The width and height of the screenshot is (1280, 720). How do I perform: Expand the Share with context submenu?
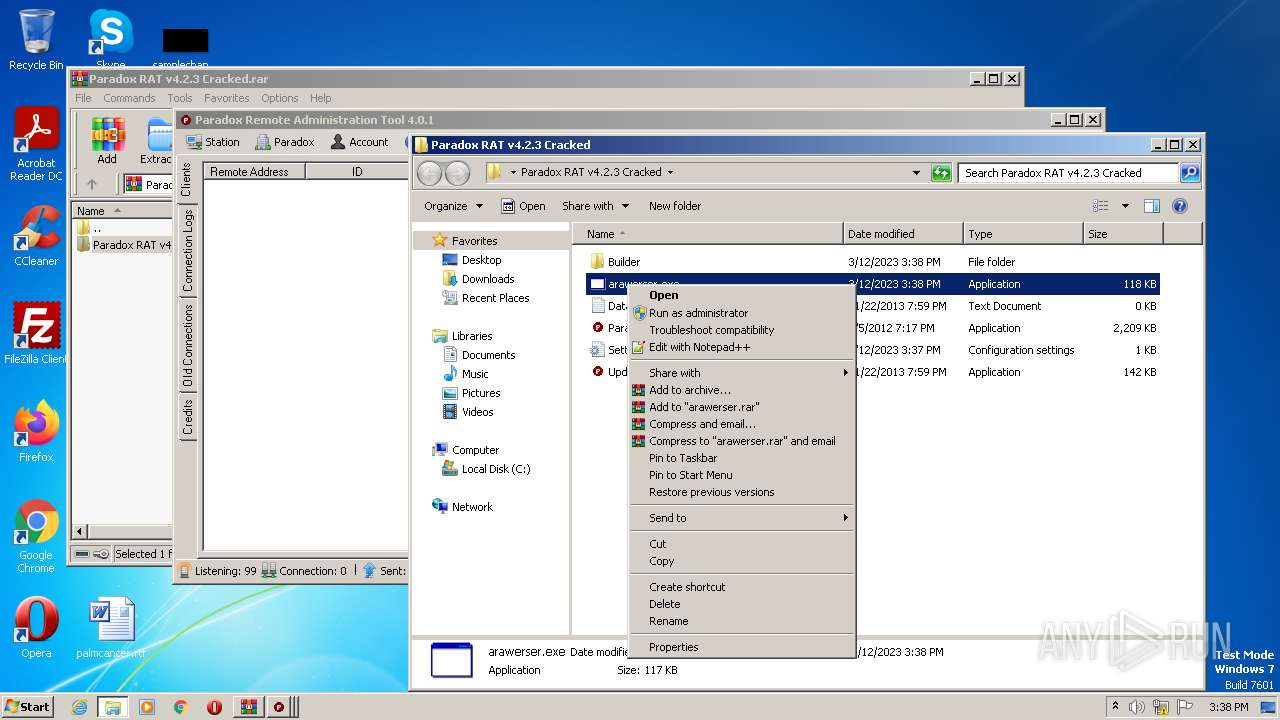pos(741,373)
